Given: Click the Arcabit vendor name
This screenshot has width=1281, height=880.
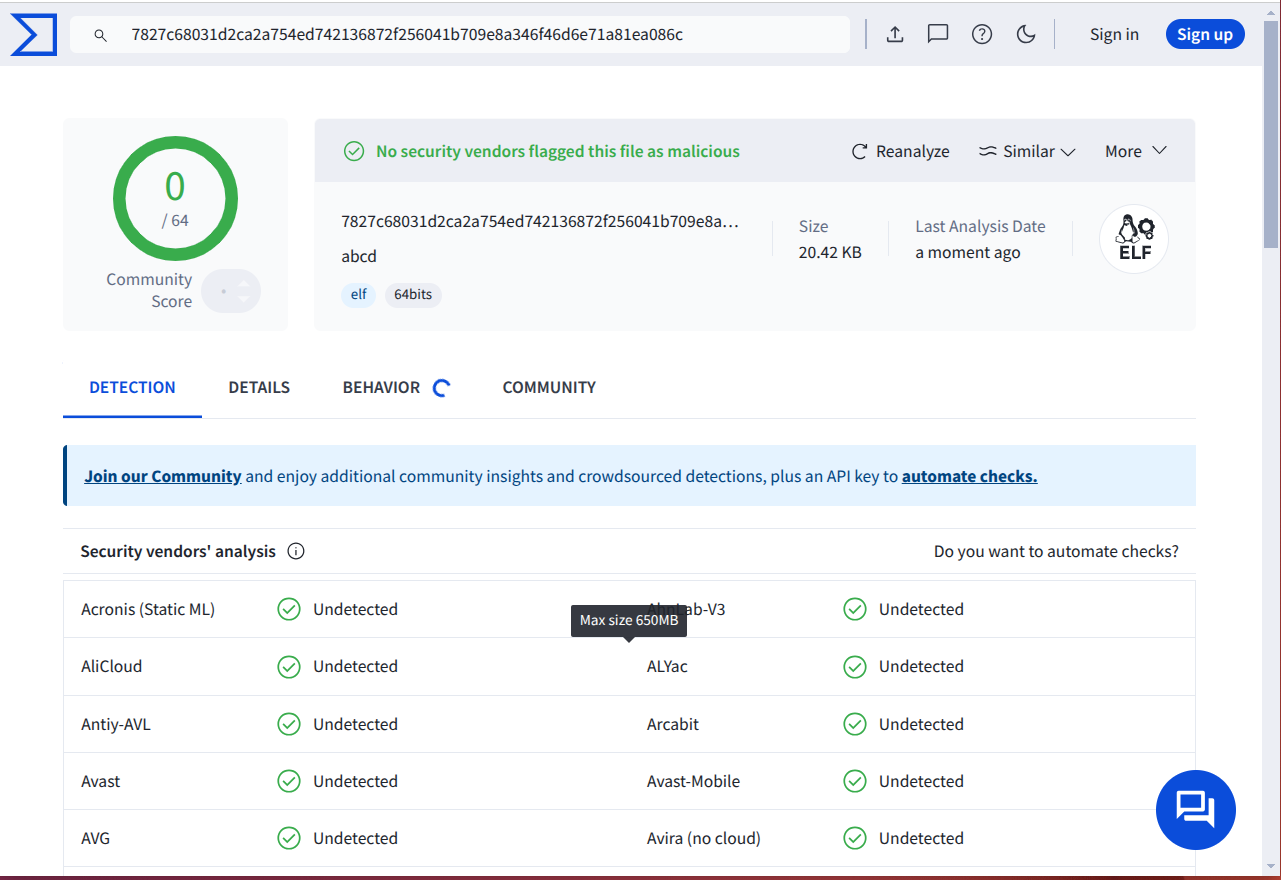Looking at the screenshot, I should click(673, 724).
